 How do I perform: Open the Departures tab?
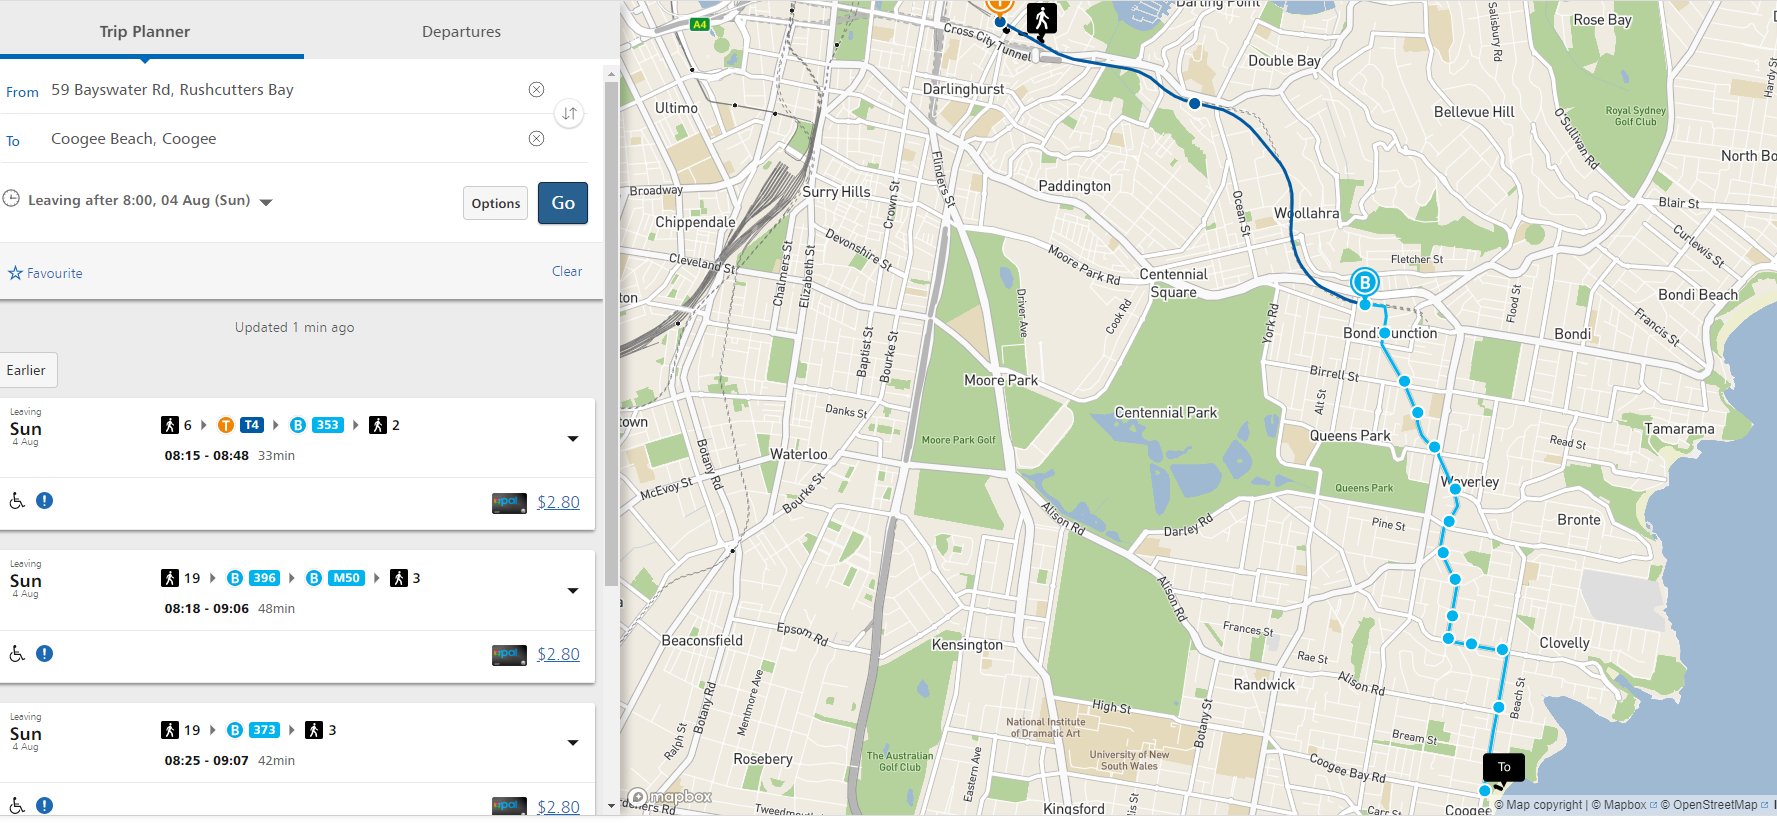[461, 31]
